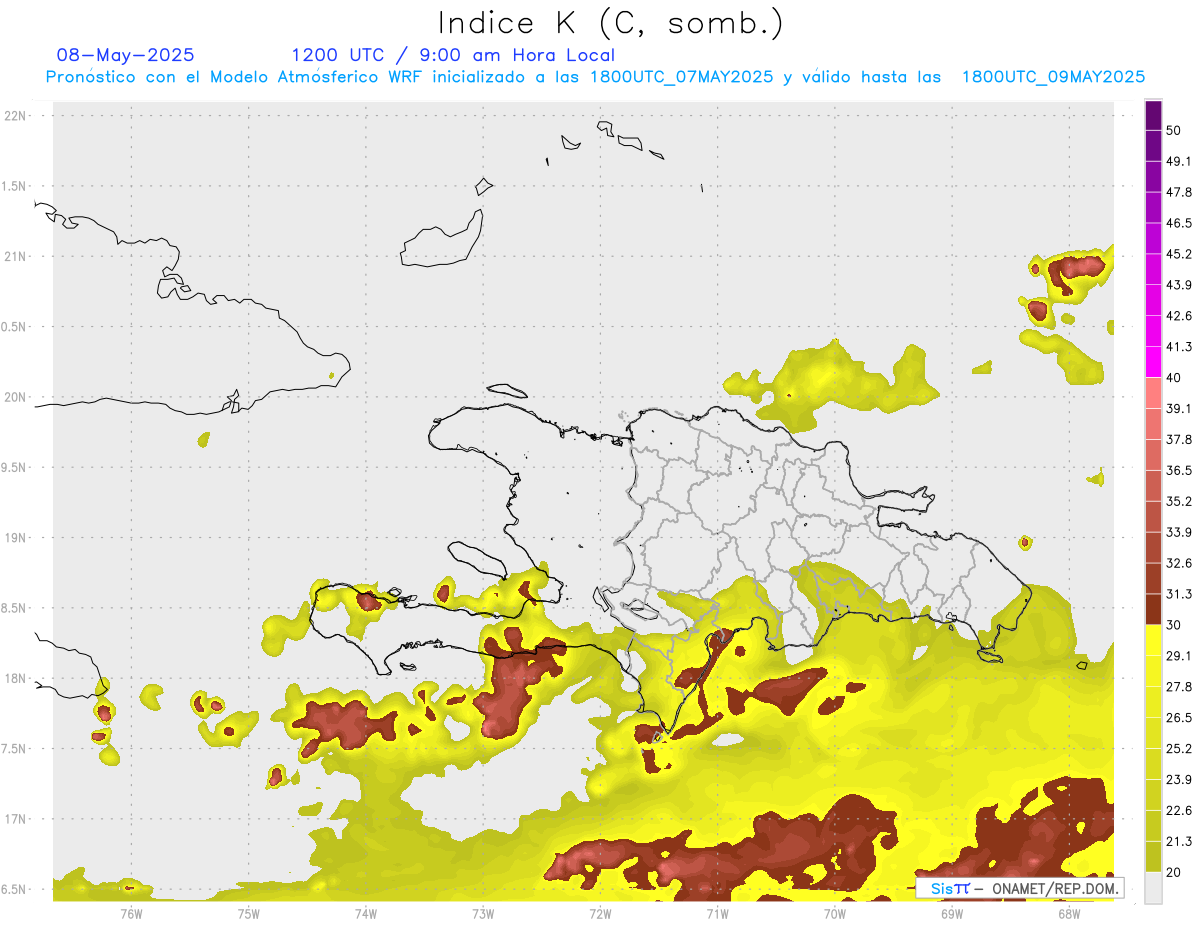Click the colorbar value '45.2'
This screenshot has height=927, width=1200.
[x=1179, y=254]
